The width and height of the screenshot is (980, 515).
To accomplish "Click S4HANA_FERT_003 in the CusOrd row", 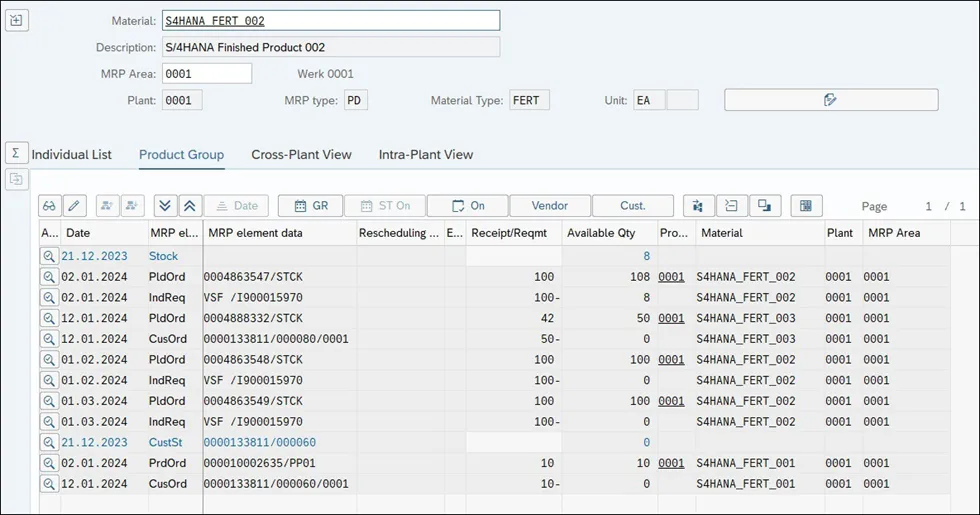I will (x=746, y=339).
